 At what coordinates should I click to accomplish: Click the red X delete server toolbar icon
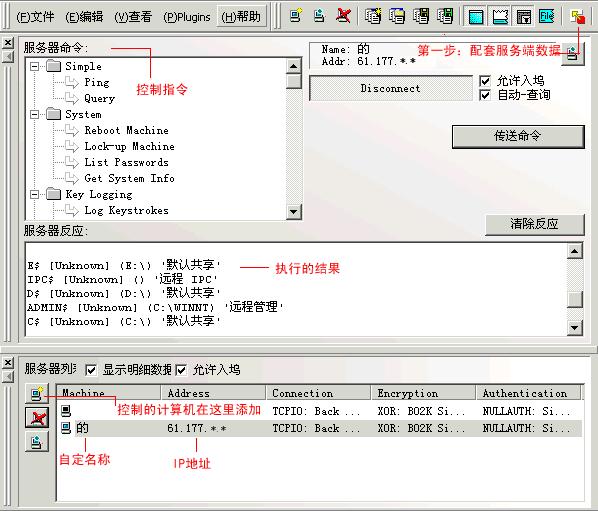(344, 16)
